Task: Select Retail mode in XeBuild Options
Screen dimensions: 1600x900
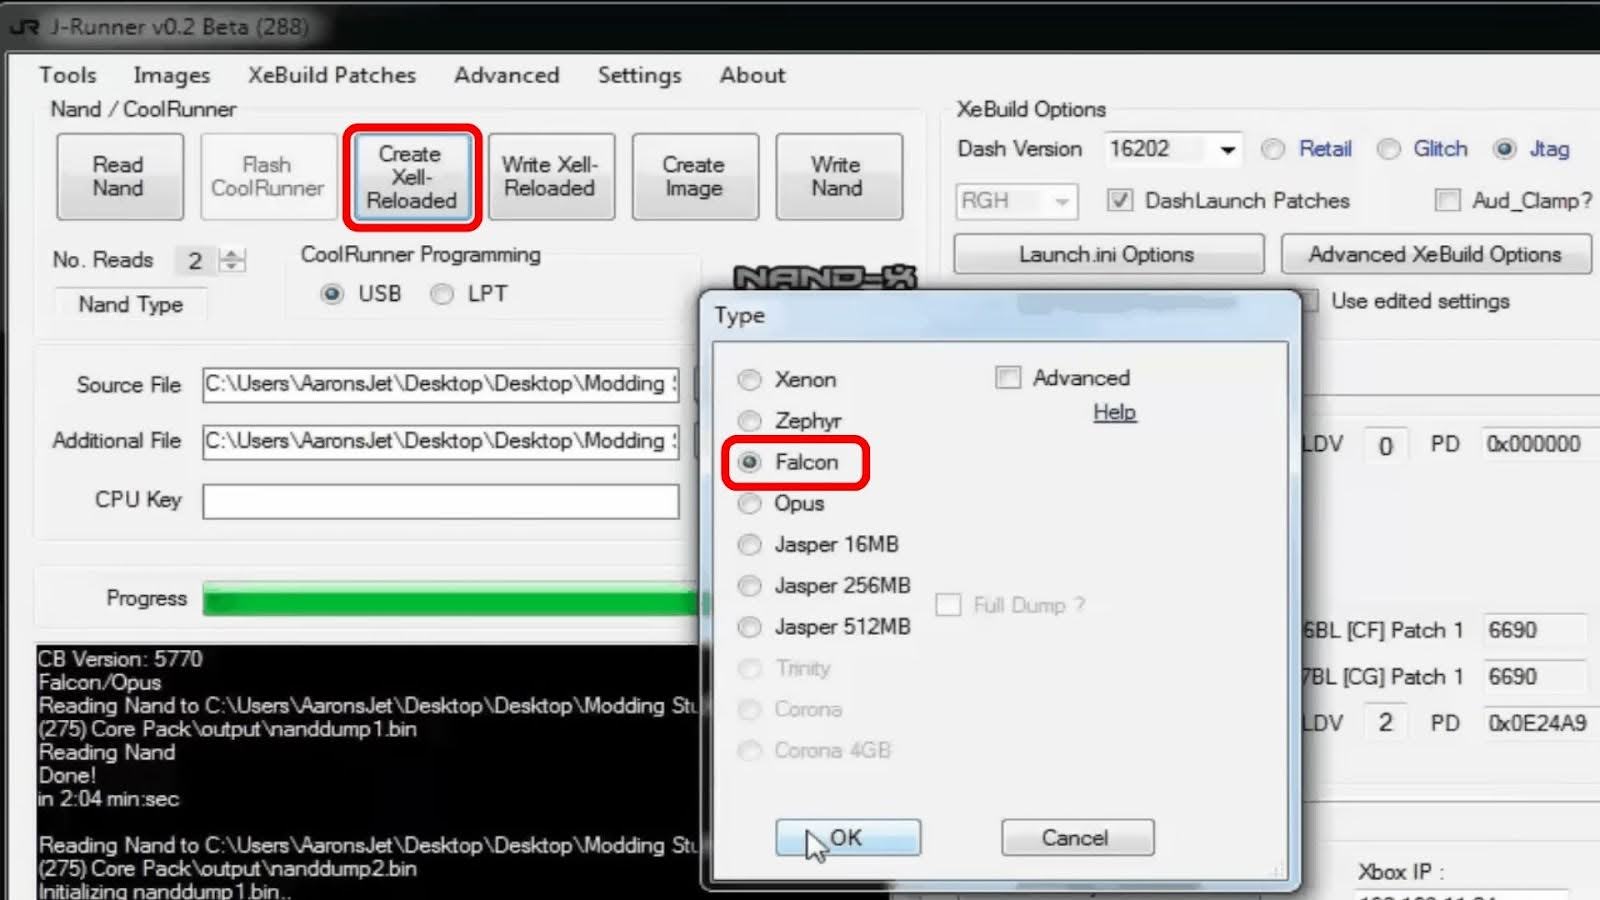Action: [1273, 149]
